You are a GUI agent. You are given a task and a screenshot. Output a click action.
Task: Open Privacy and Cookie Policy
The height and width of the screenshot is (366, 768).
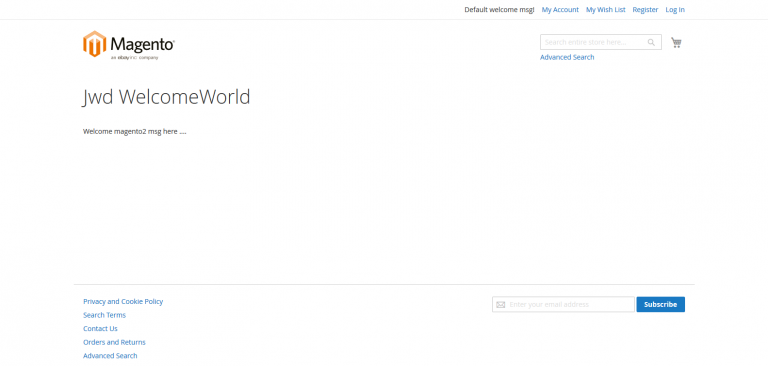(x=123, y=301)
